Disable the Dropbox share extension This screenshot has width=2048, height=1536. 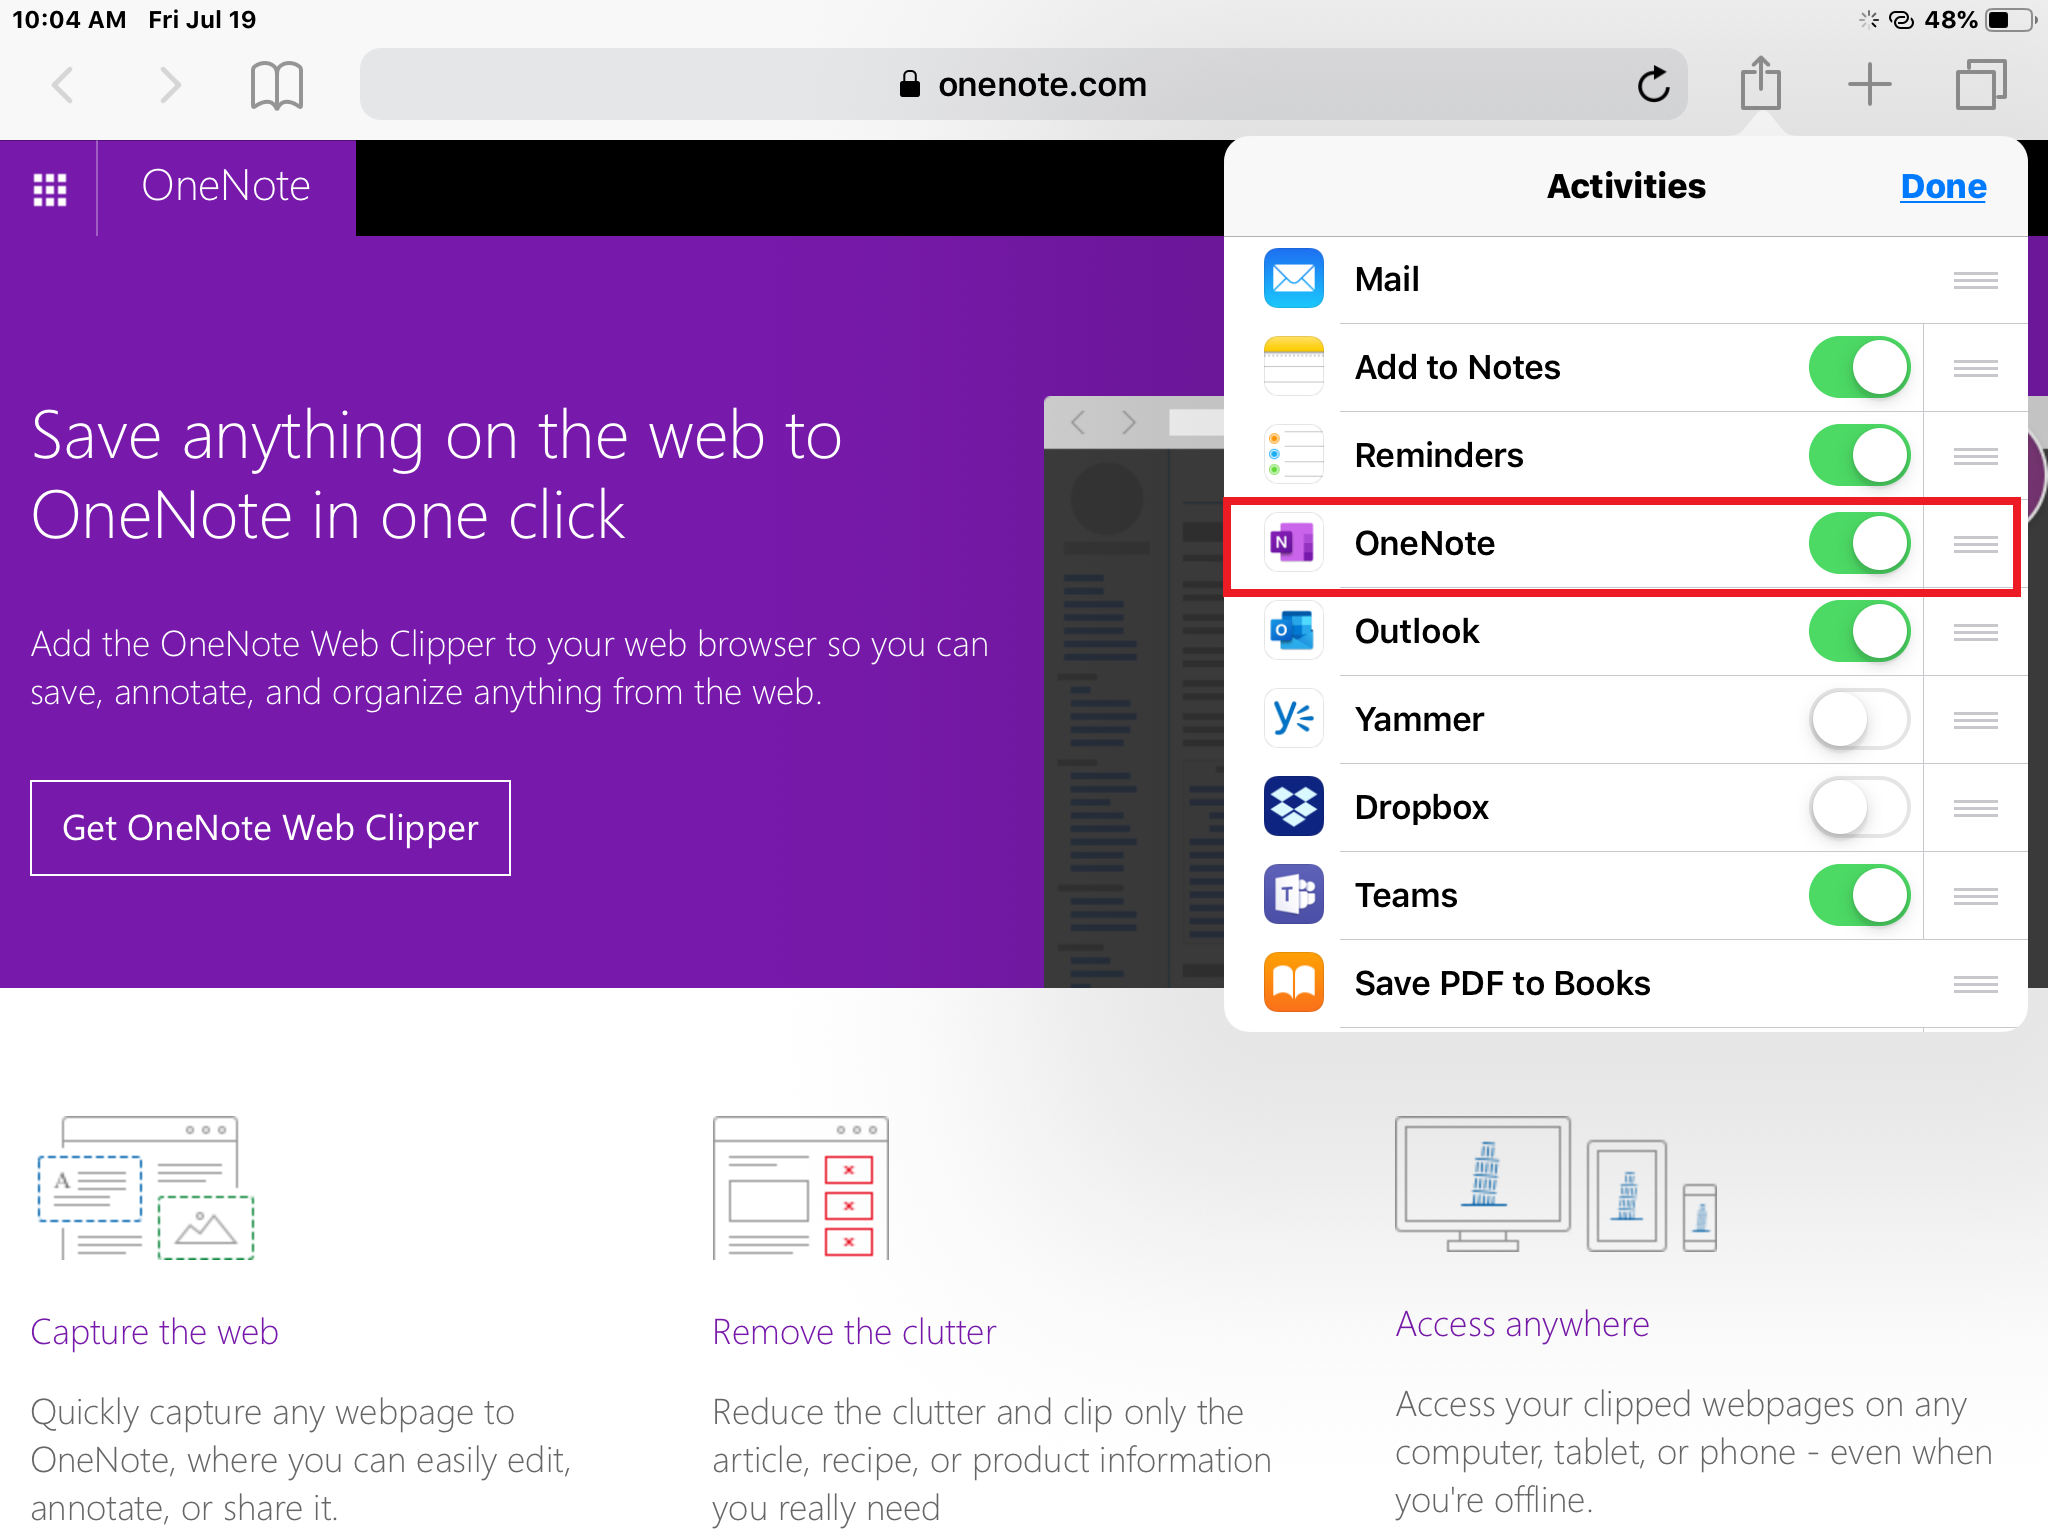tap(1856, 807)
